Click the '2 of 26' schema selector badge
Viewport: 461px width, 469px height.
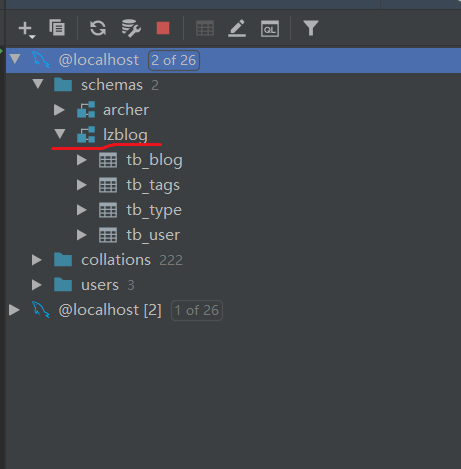point(174,61)
